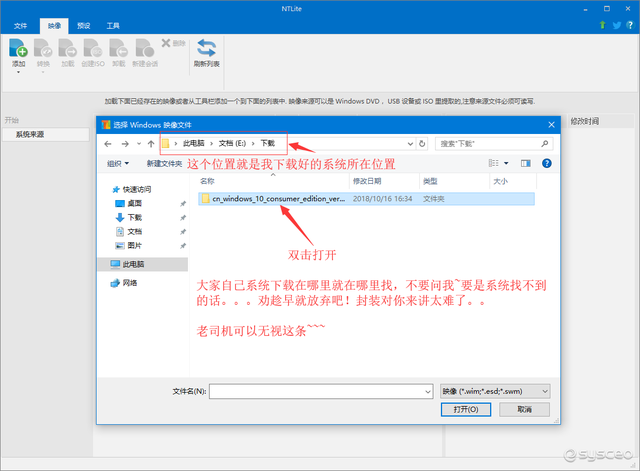
Task: Open the 组织 dropdown menu
Action: (x=118, y=163)
